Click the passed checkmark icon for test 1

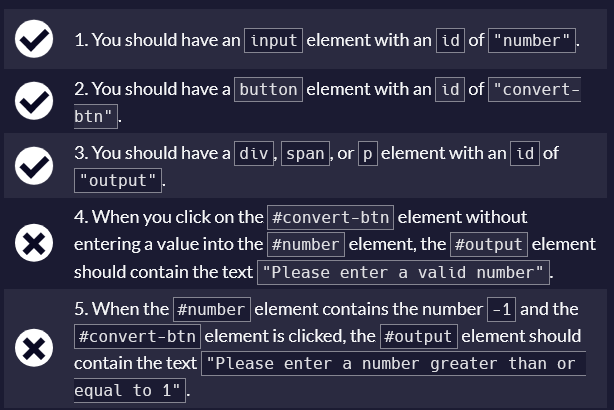[34, 41]
